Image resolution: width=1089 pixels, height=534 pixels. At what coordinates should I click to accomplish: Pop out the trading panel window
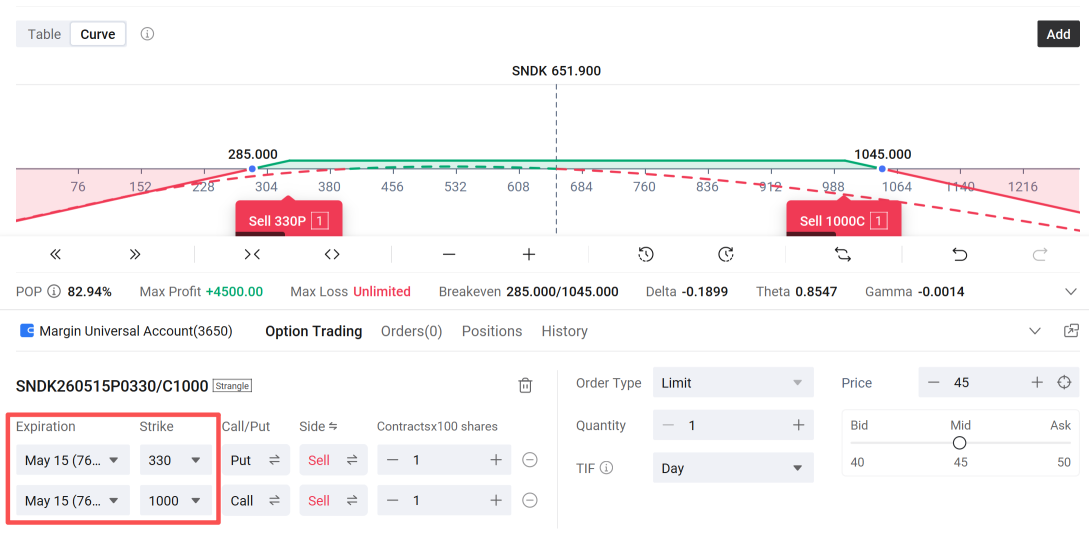coord(1072,331)
